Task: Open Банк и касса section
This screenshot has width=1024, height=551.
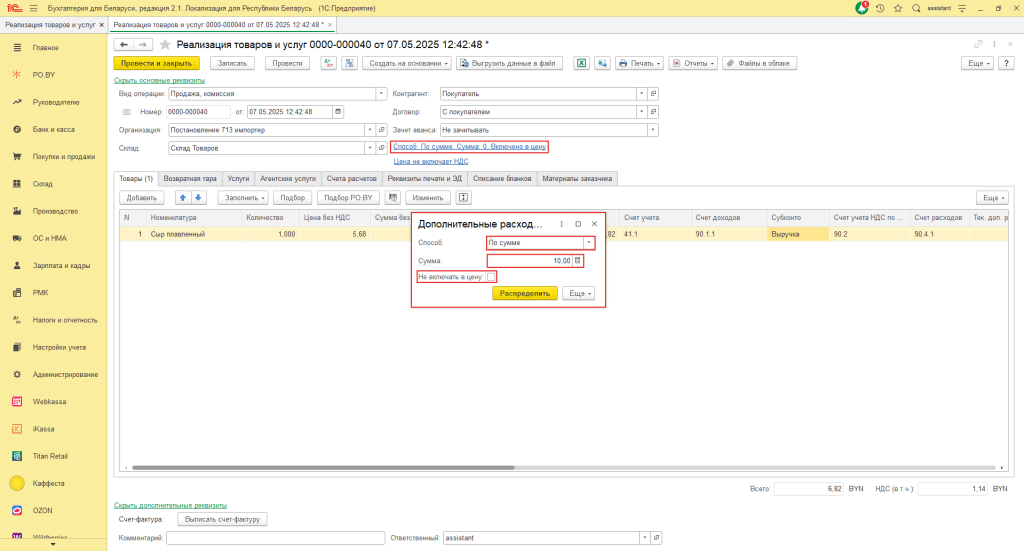Action: [54, 129]
